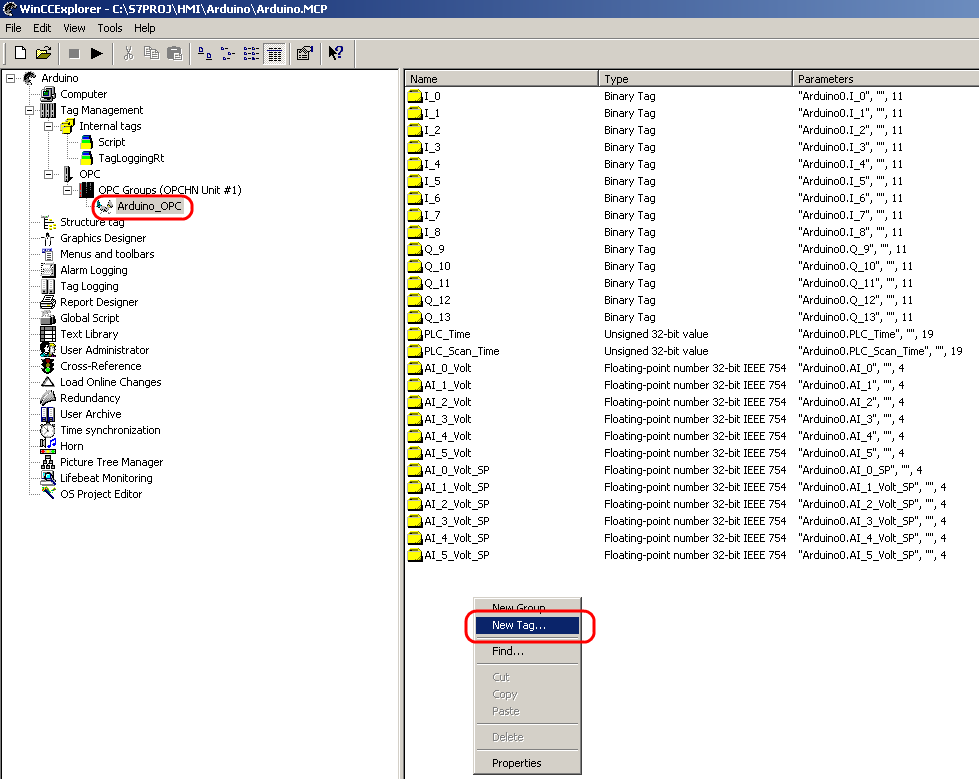Select the Q_9 binary tag
The height and width of the screenshot is (779, 979).
pos(435,249)
